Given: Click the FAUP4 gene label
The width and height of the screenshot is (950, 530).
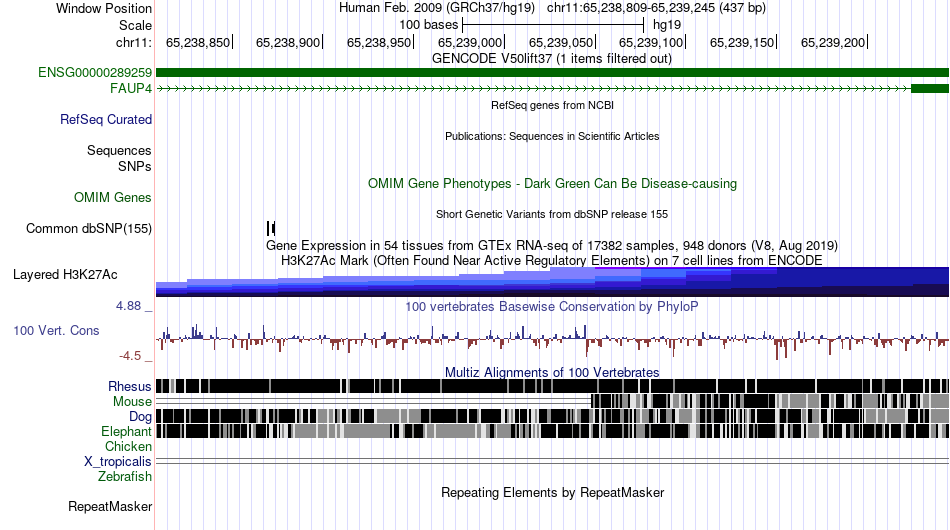Looking at the screenshot, I should pos(131,88).
